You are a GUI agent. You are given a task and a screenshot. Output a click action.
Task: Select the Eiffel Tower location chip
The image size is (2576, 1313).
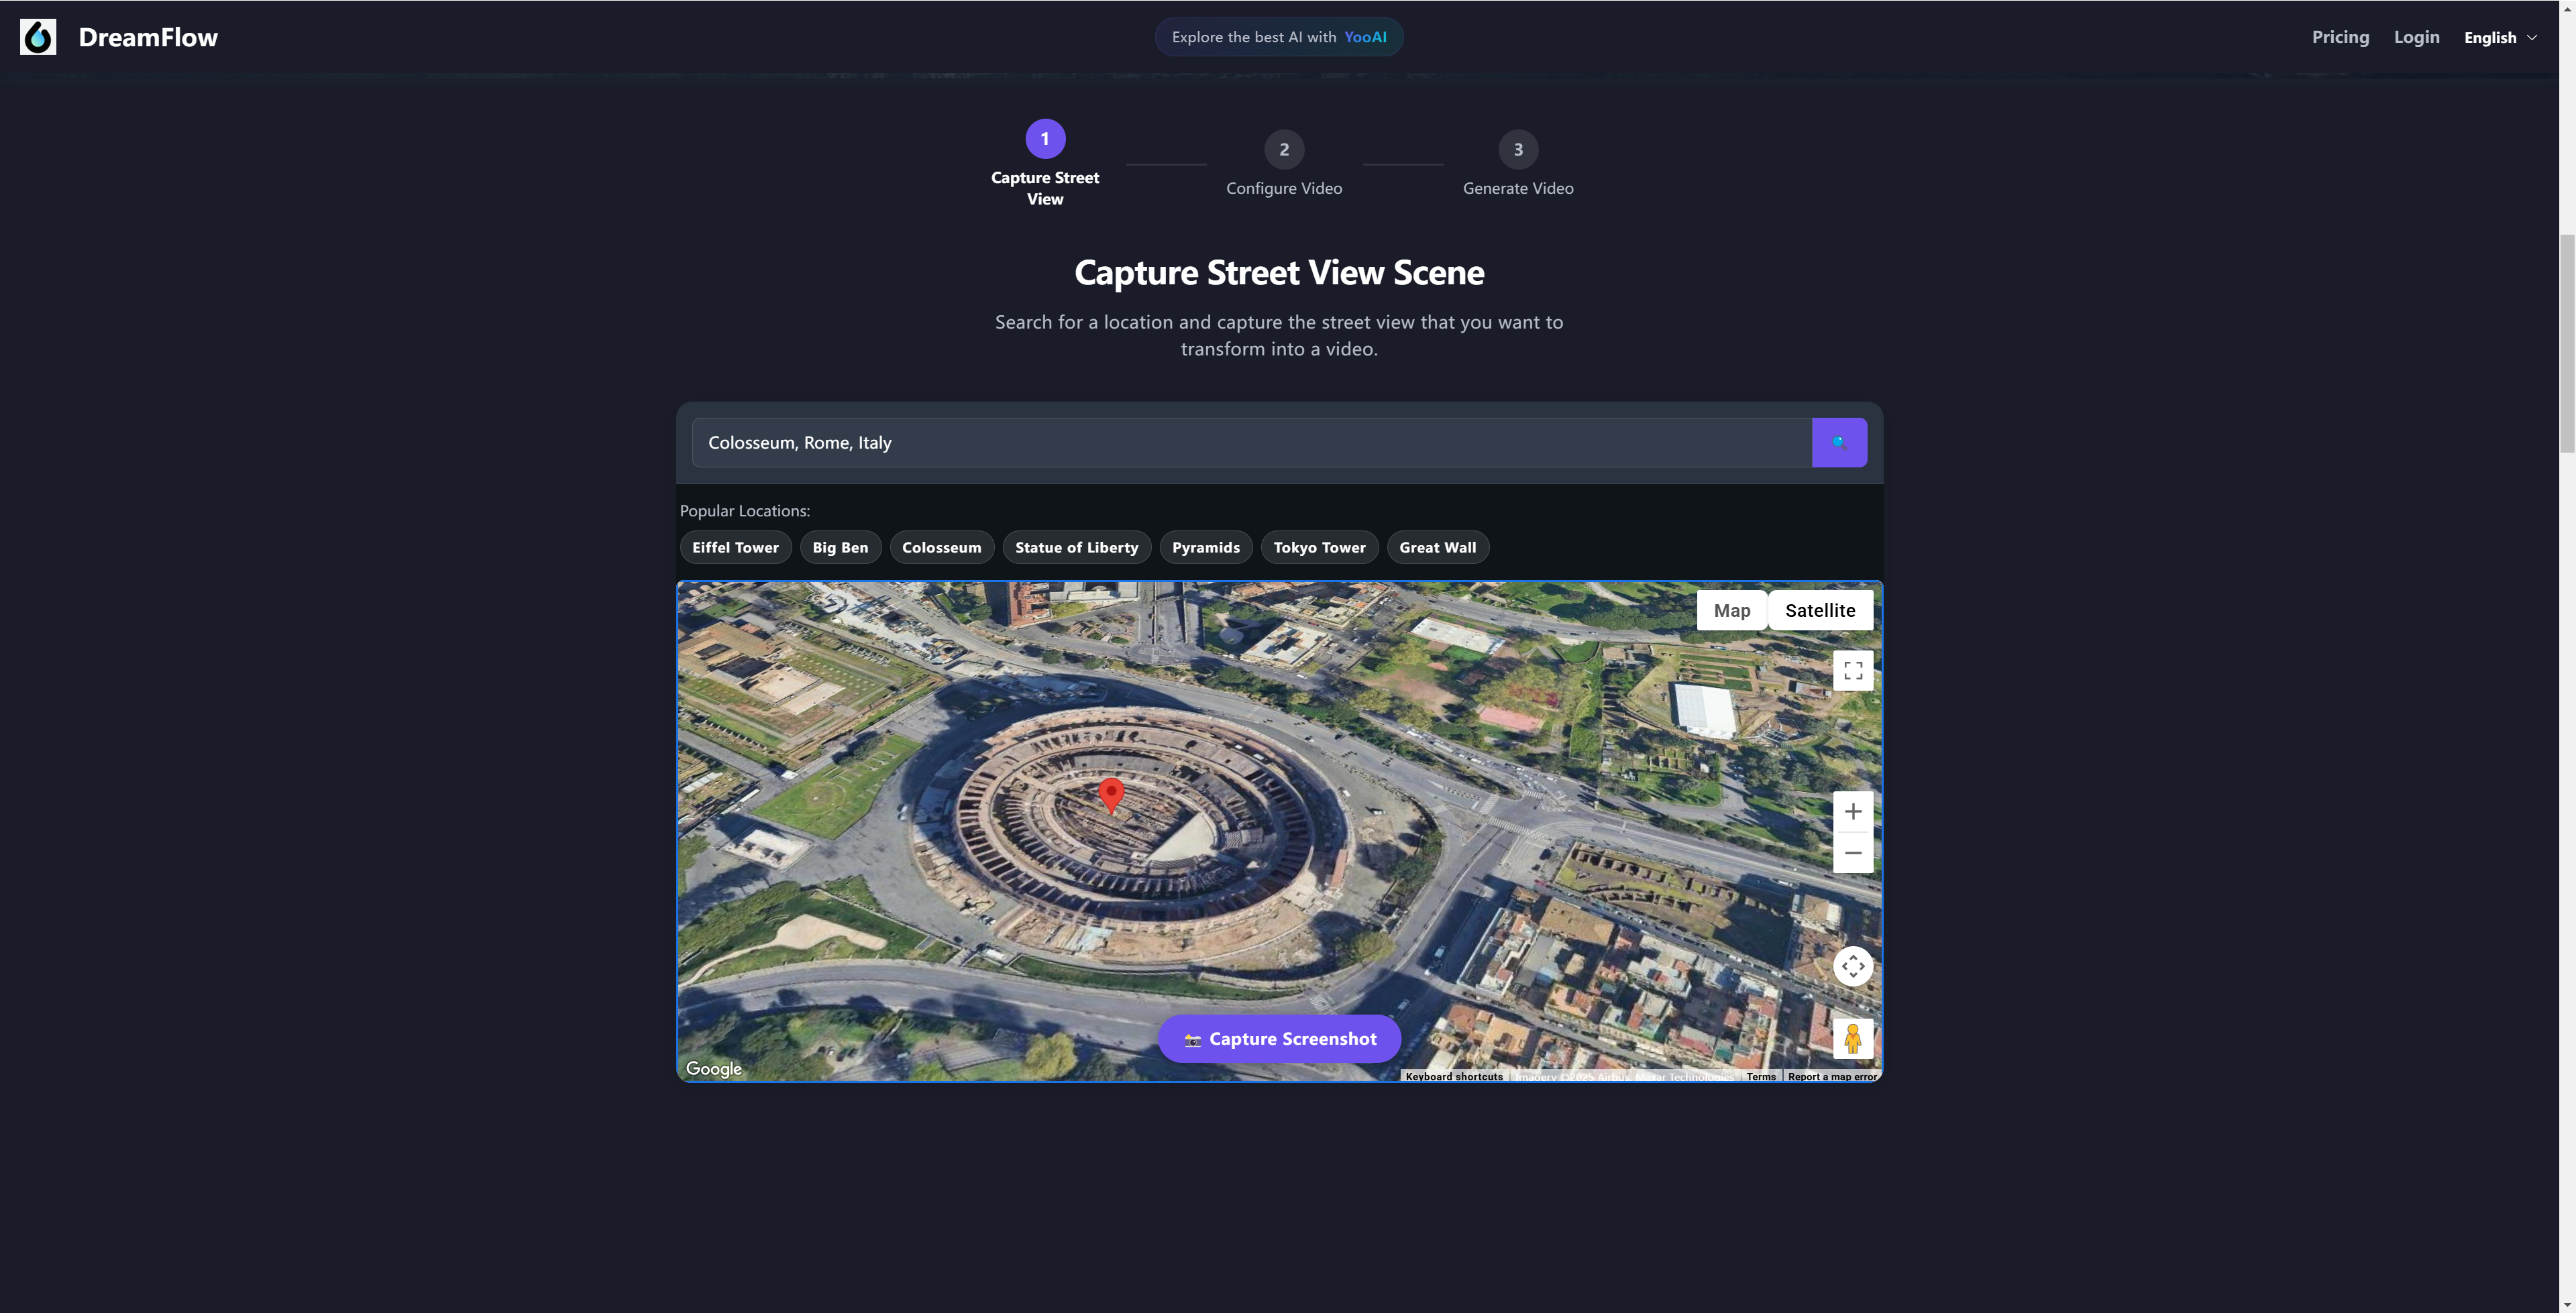coord(735,547)
